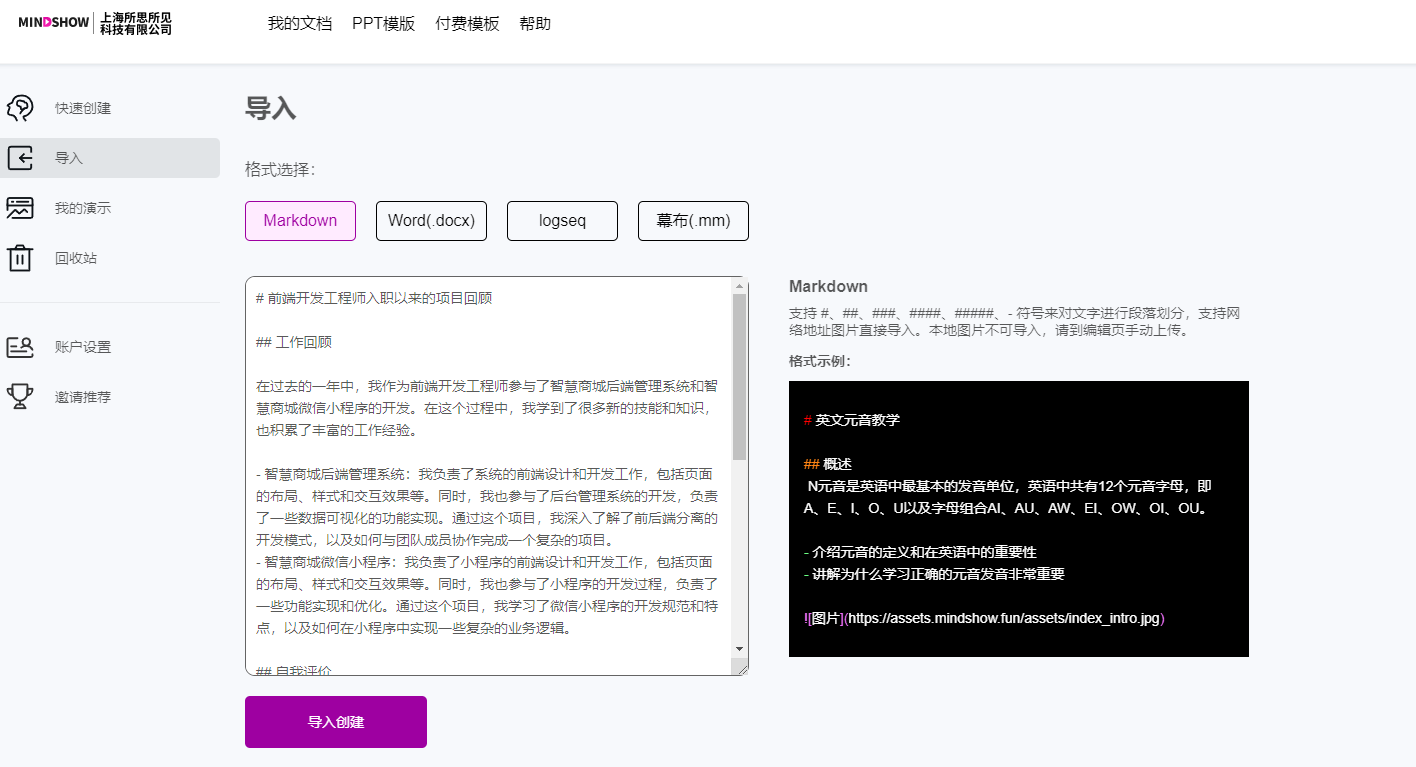Click the textarea vertical scrollbar thumb
The height and width of the screenshot is (767, 1416).
pos(740,377)
